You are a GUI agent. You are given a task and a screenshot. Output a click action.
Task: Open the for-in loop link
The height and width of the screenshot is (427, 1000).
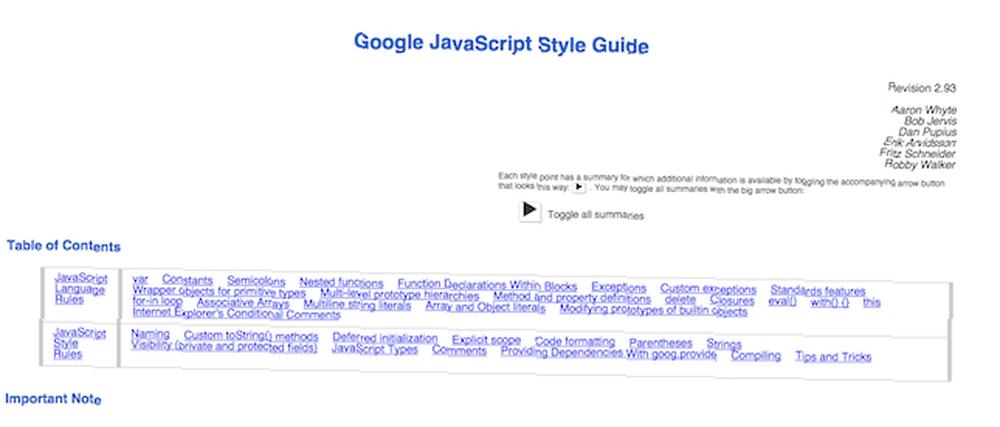pos(157,301)
